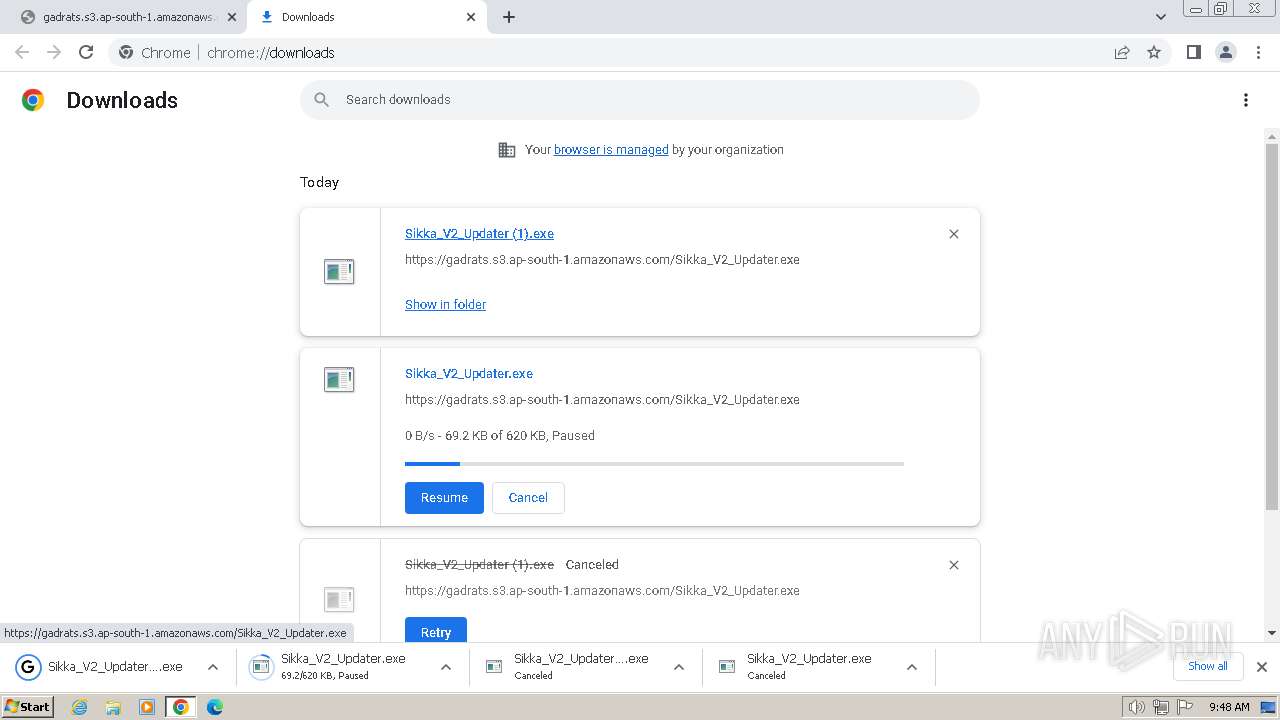The image size is (1280, 720).
Task: Remove the canceled download from the list
Action: (954, 565)
